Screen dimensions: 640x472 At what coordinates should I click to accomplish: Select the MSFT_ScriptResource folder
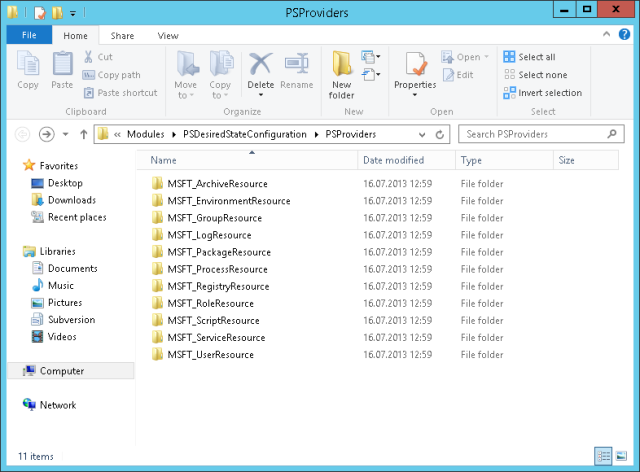(213, 321)
